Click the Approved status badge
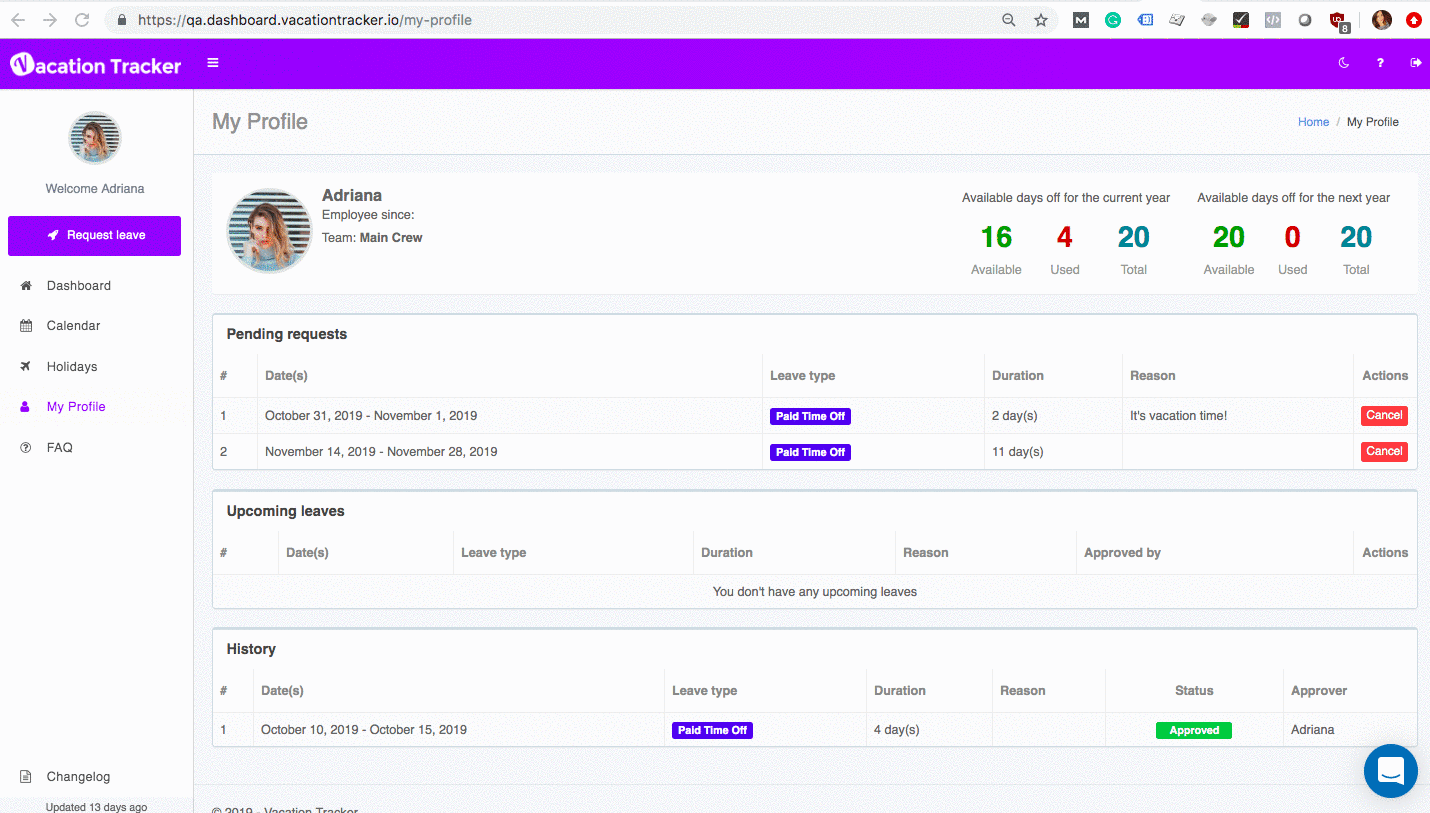The image size is (1430, 813). (x=1194, y=731)
